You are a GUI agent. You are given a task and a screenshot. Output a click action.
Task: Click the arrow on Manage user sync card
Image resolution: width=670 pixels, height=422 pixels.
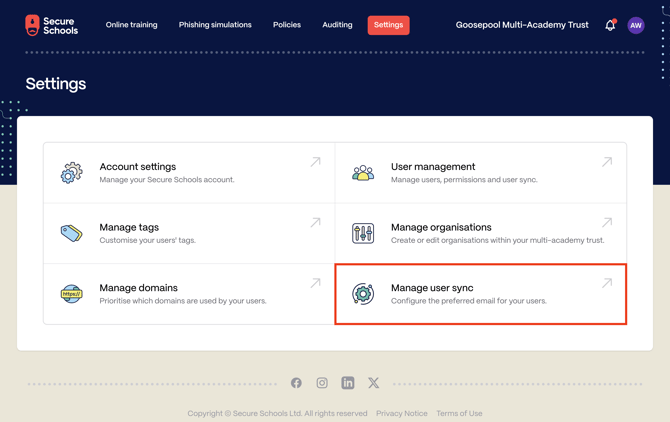(x=607, y=283)
